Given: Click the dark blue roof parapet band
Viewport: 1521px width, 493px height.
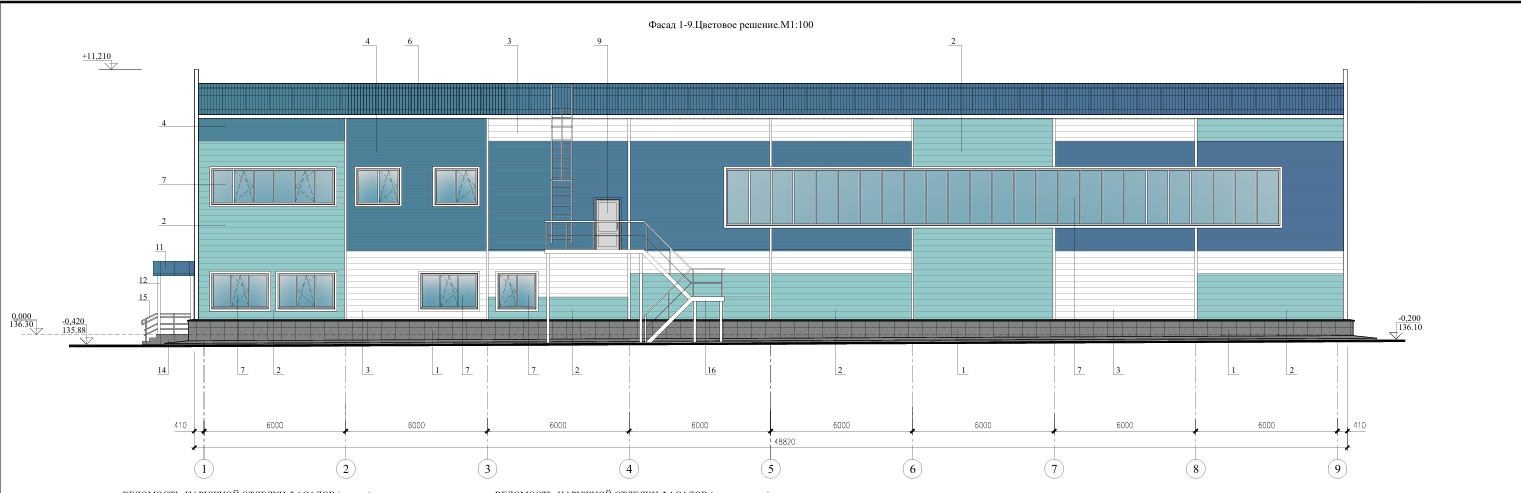Looking at the screenshot, I should point(770,99).
